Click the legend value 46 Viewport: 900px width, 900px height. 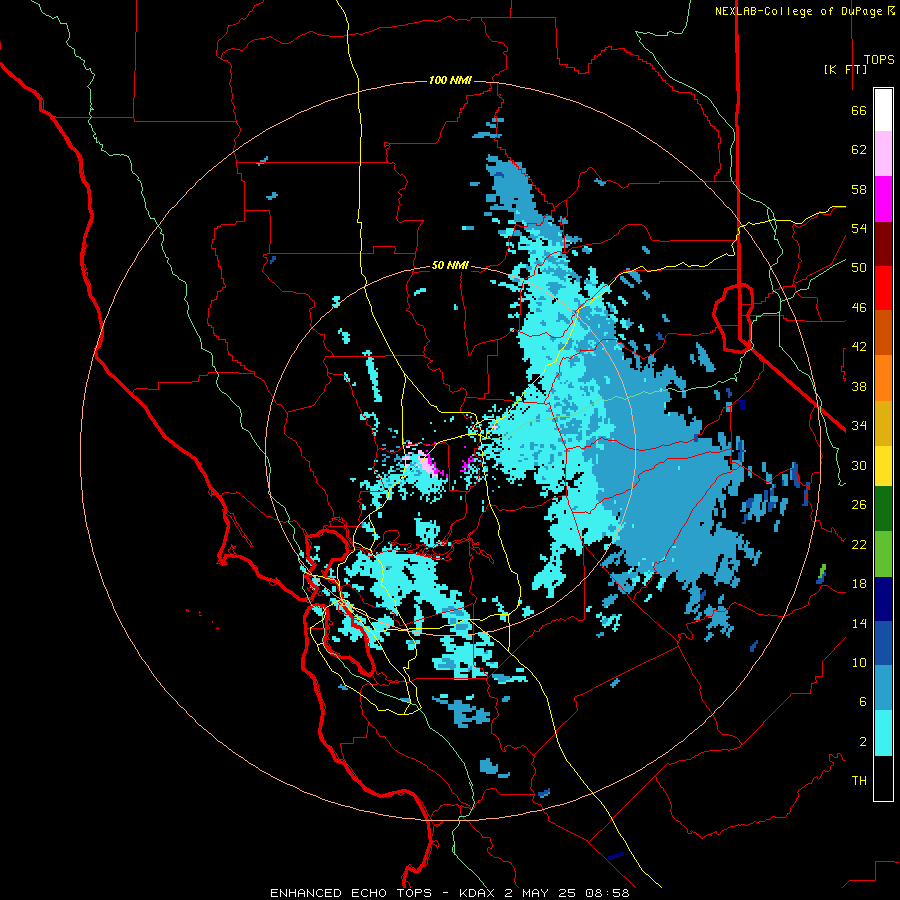pos(859,308)
